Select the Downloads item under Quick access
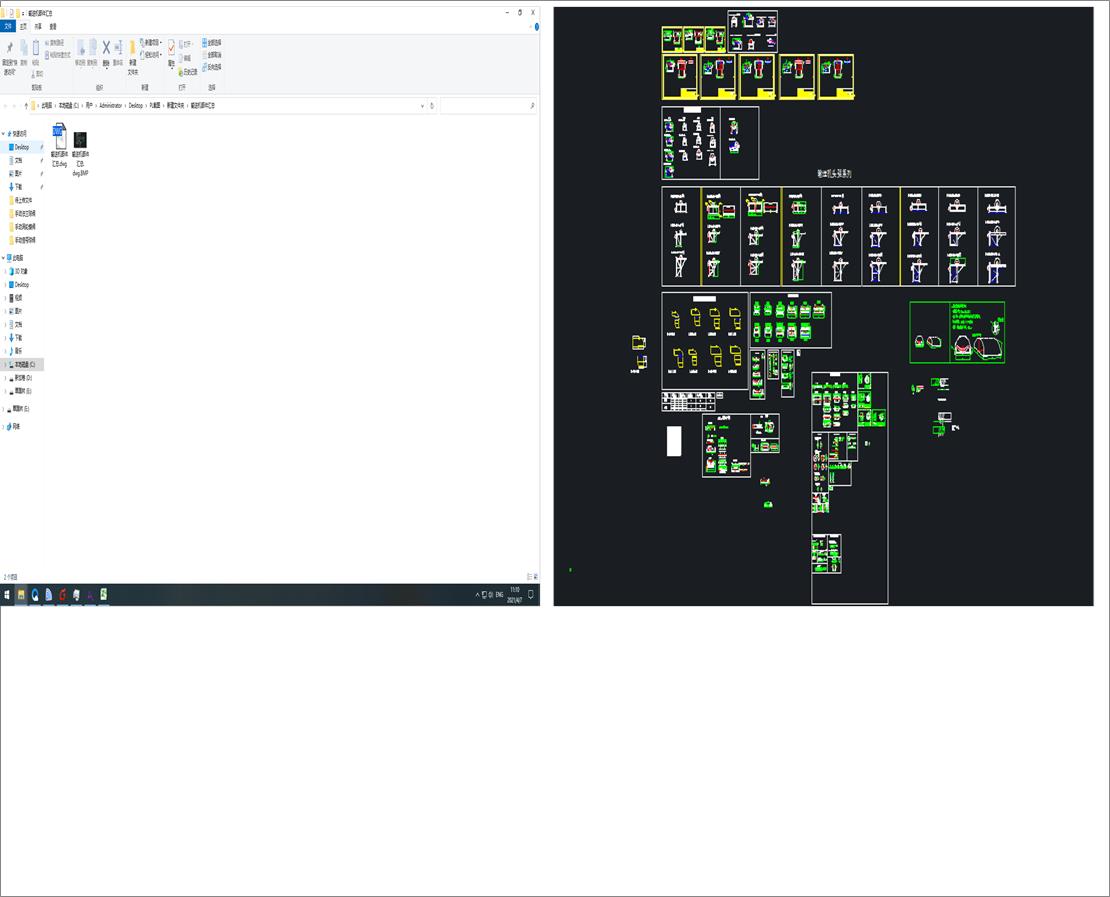Viewport: 1110px width, 897px height. pos(18,187)
